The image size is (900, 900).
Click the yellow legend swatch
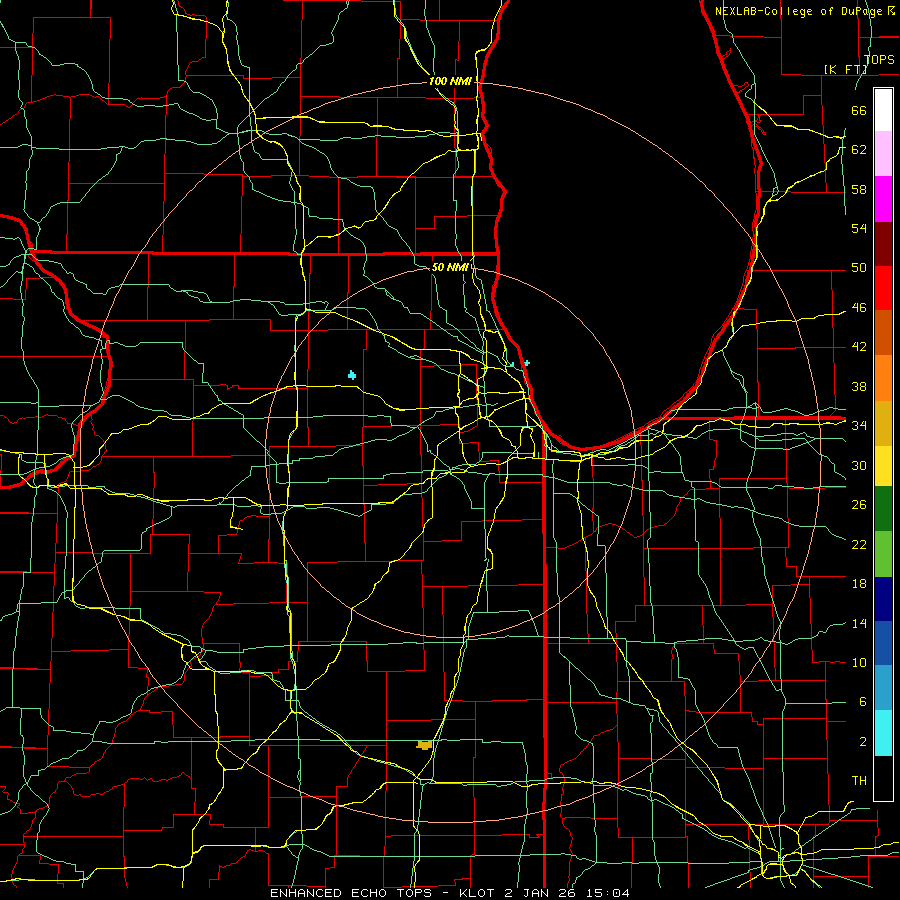coord(883,466)
